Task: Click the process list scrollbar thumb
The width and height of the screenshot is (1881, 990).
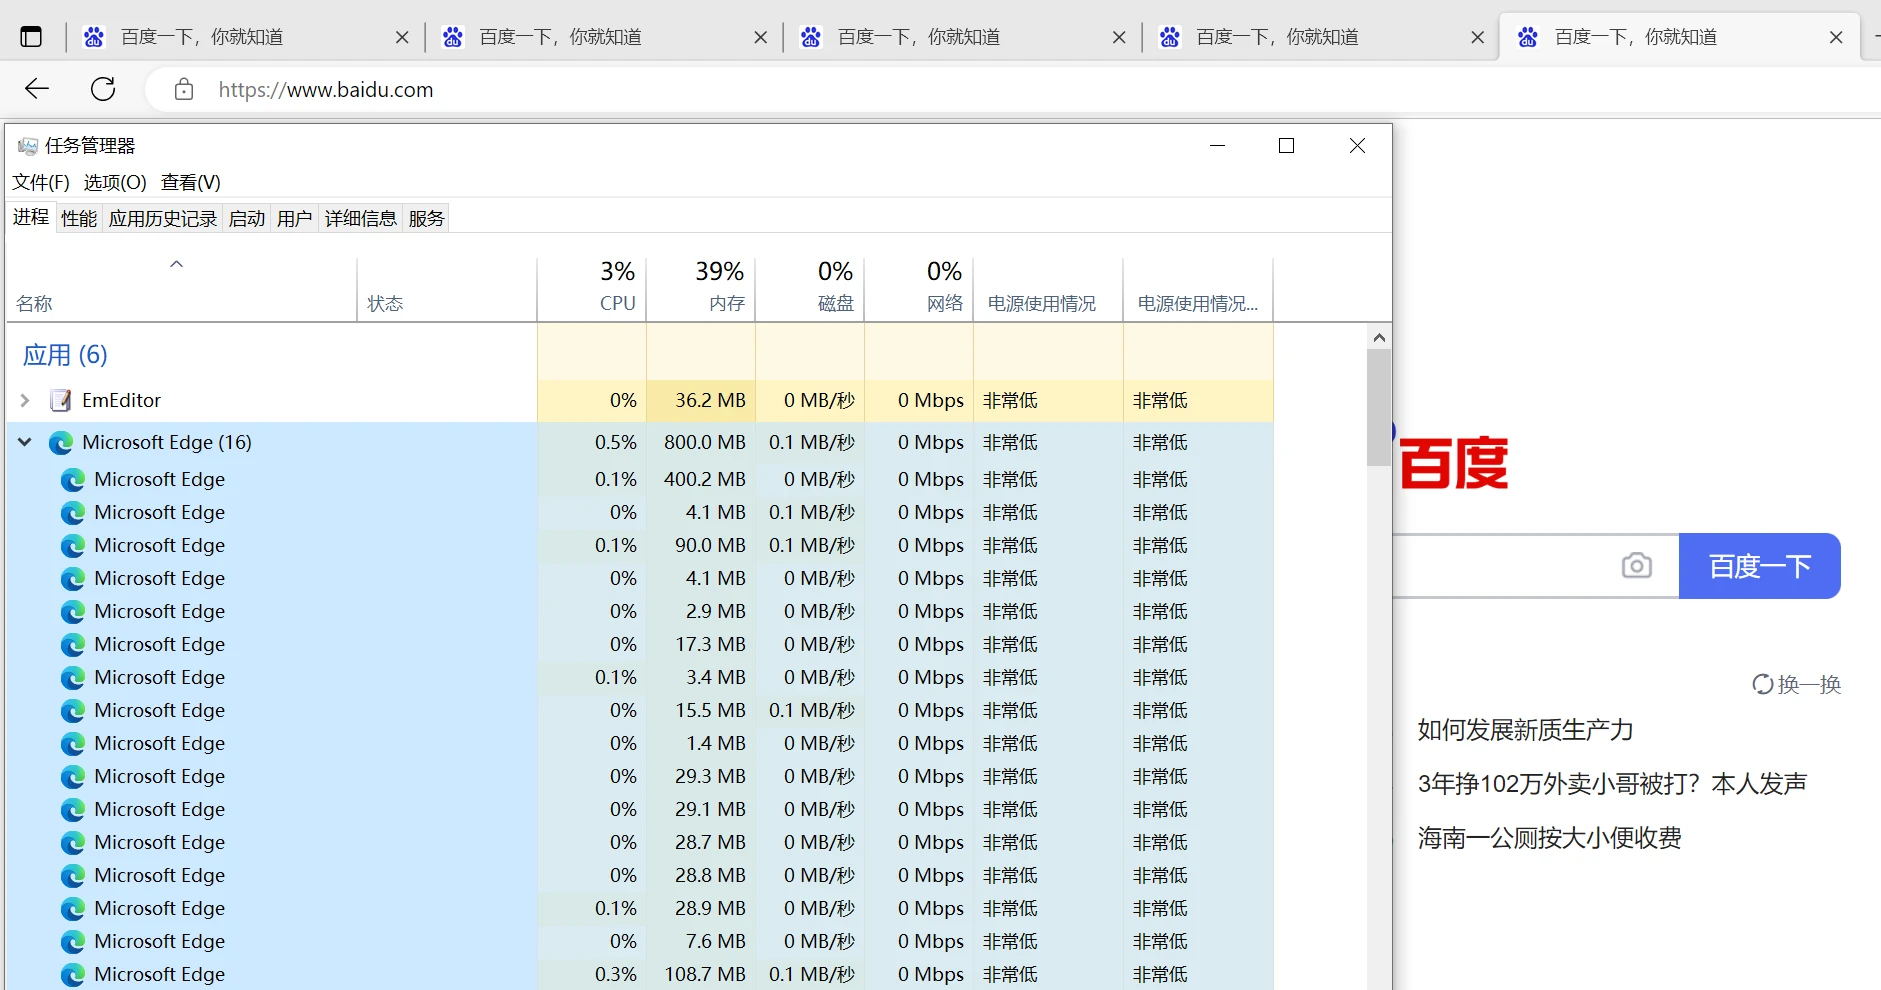Action: point(1379,407)
